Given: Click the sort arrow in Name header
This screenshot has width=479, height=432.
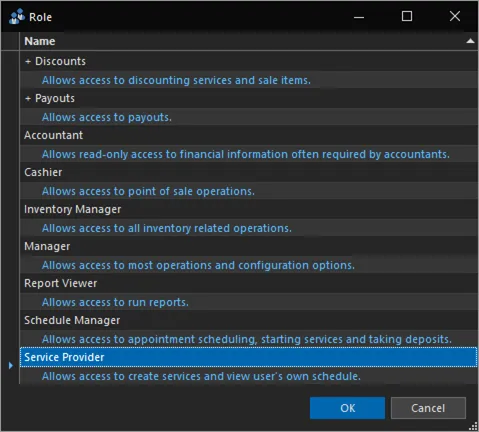Looking at the screenshot, I should pos(470,41).
